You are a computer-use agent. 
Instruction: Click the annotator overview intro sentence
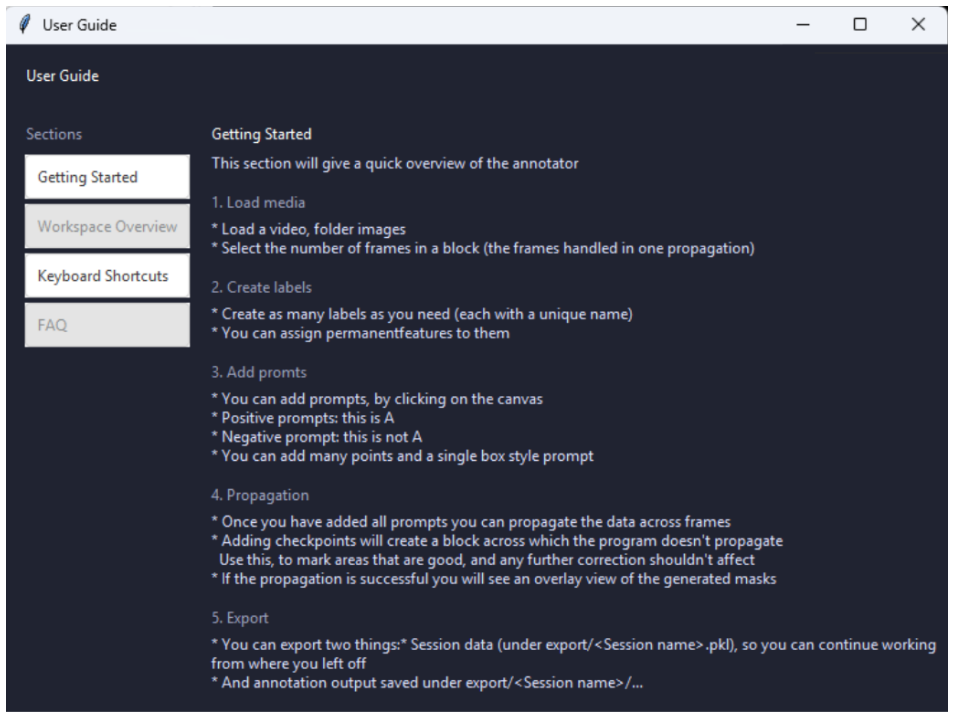click(395, 164)
